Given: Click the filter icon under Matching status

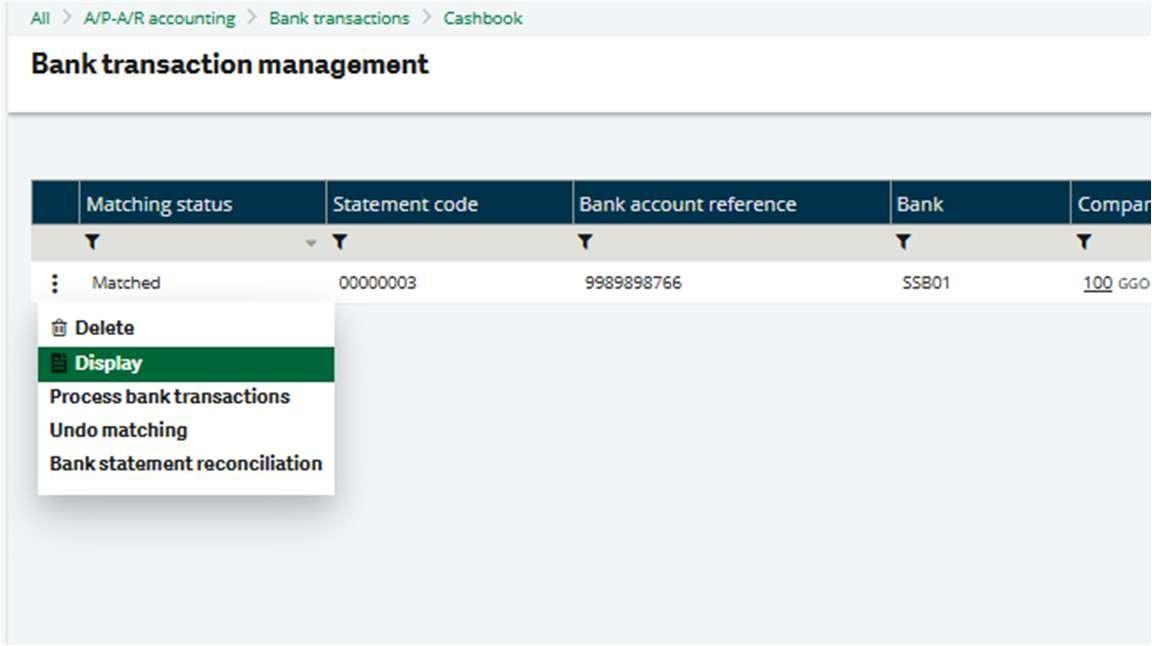Looking at the screenshot, I should tap(93, 243).
